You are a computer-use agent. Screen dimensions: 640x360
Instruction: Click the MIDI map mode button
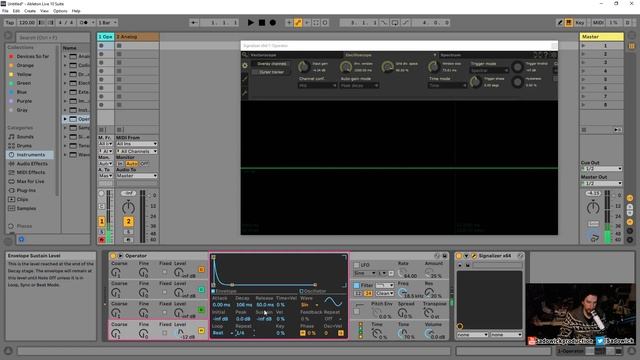click(x=598, y=22)
